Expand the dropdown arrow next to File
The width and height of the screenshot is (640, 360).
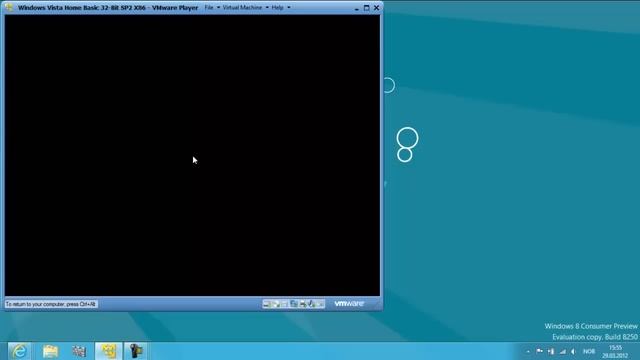pos(218,7)
